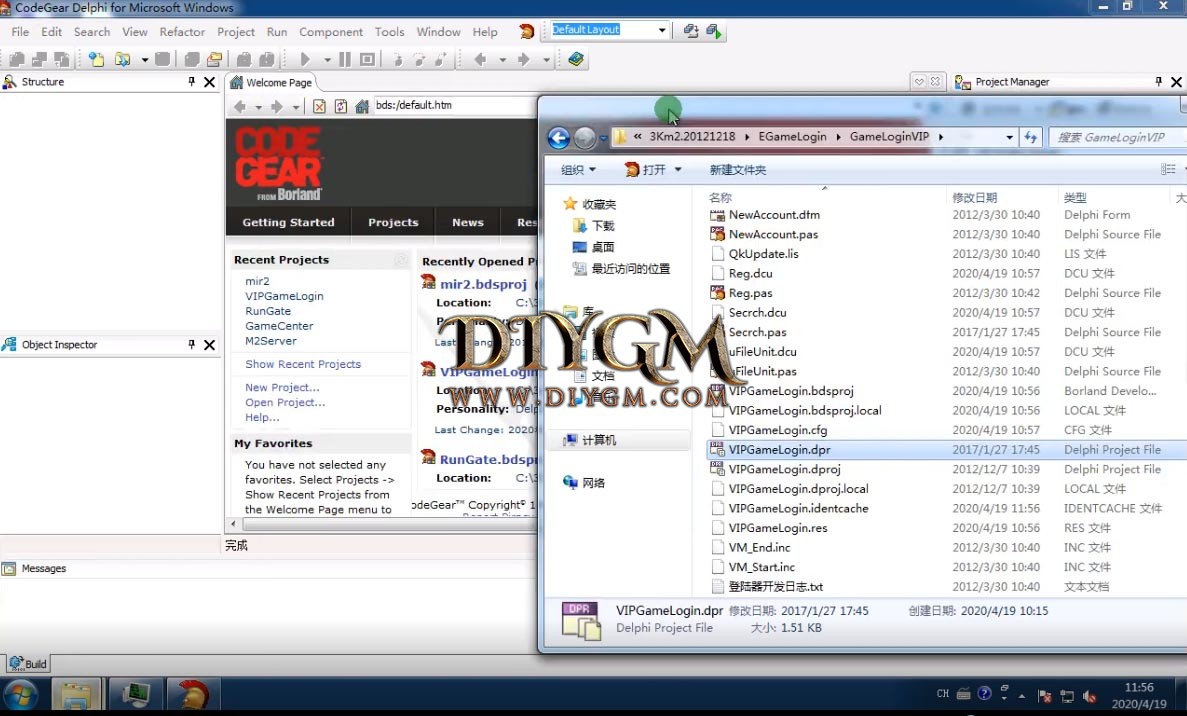Expand main toolbar Back history dropdown

(x=502, y=59)
